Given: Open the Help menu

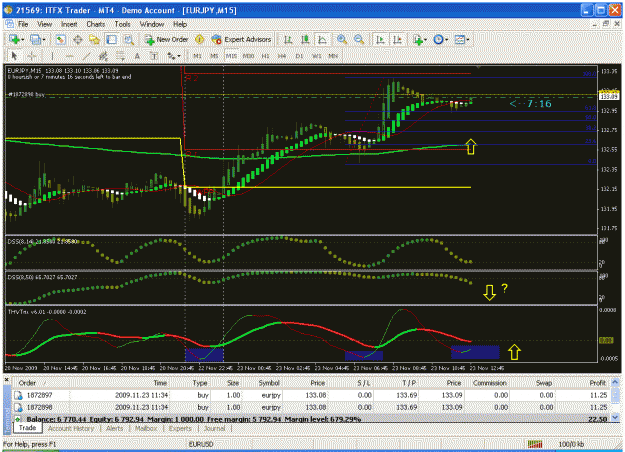Looking at the screenshot, I should (180, 24).
